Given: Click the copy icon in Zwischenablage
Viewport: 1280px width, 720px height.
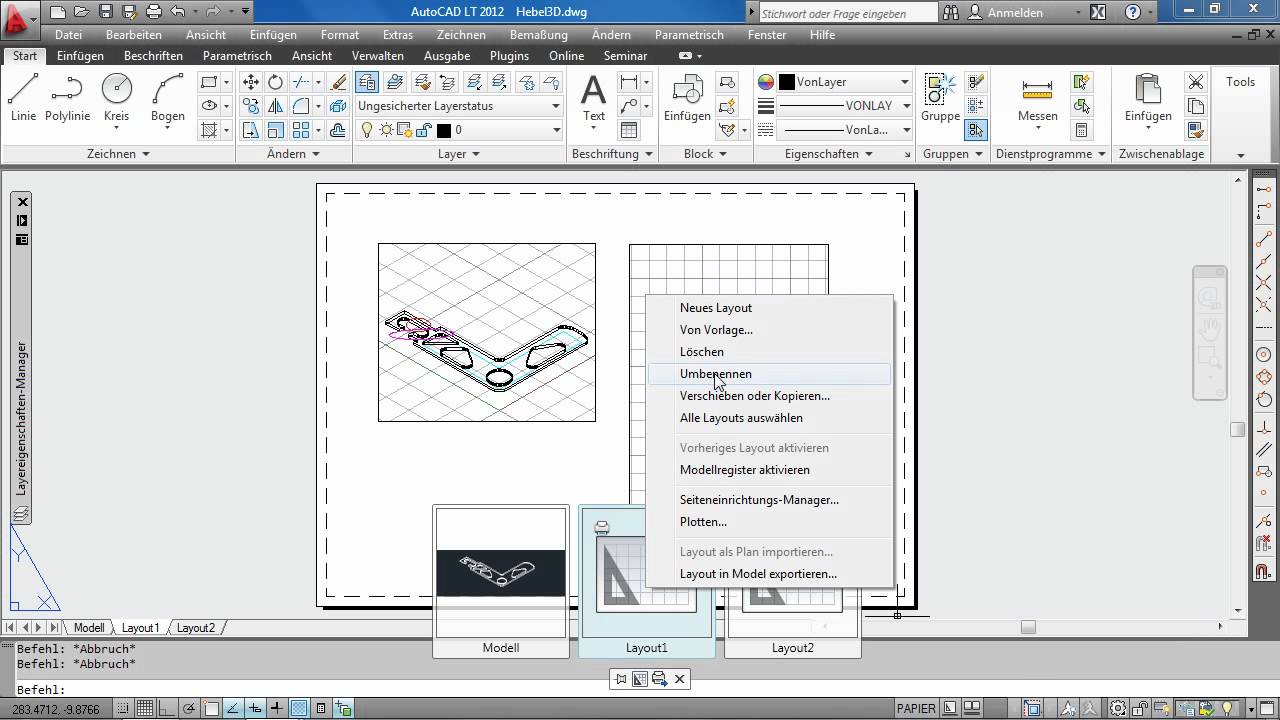Looking at the screenshot, I should (1195, 106).
